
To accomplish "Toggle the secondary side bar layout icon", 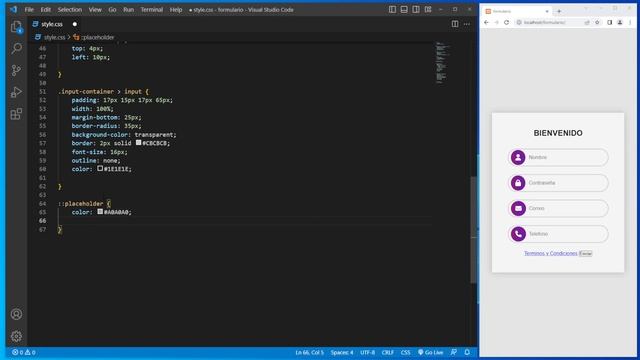I will (x=416, y=9).
